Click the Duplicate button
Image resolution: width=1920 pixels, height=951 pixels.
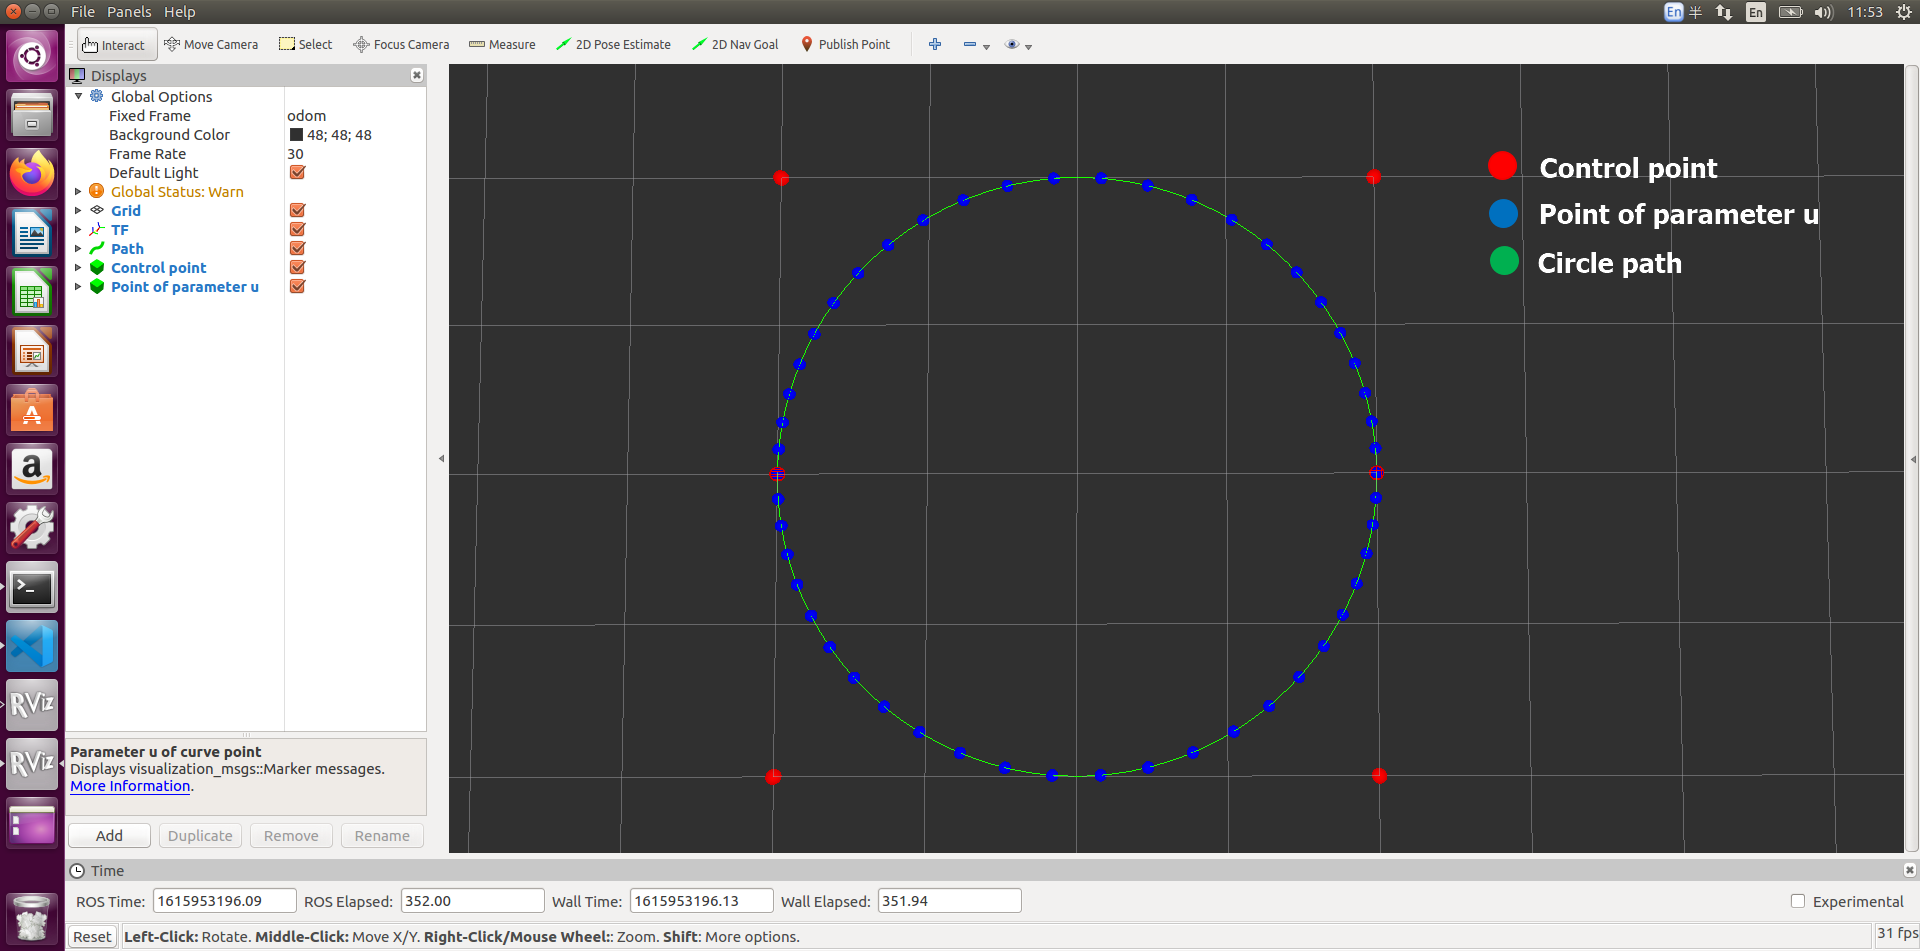coord(200,836)
